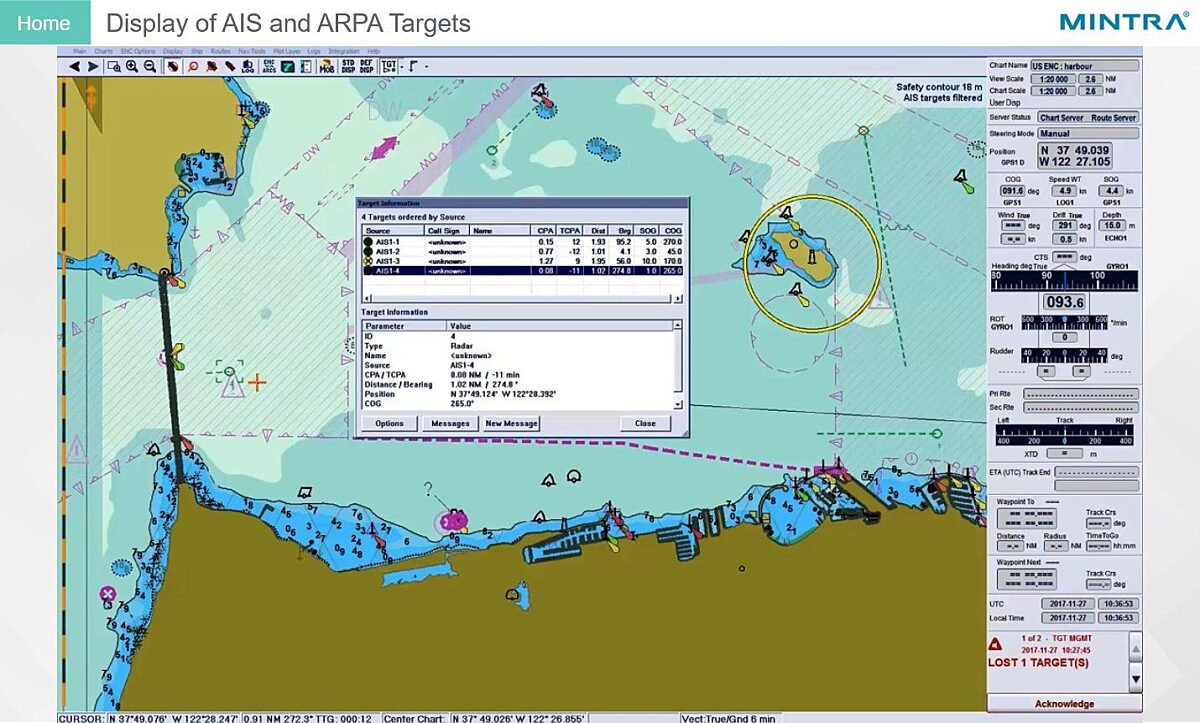The width and height of the screenshot is (1200, 723).
Task: Select AIS1-2 target row
Action: (x=522, y=251)
